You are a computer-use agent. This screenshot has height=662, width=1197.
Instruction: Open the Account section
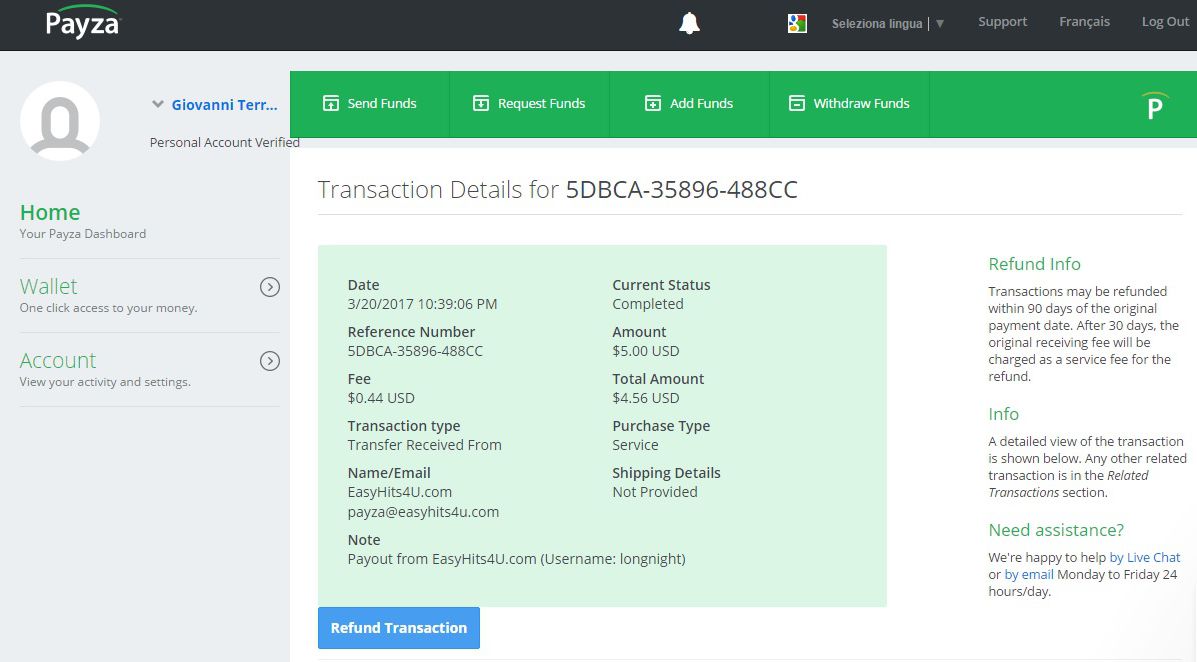tap(58, 360)
